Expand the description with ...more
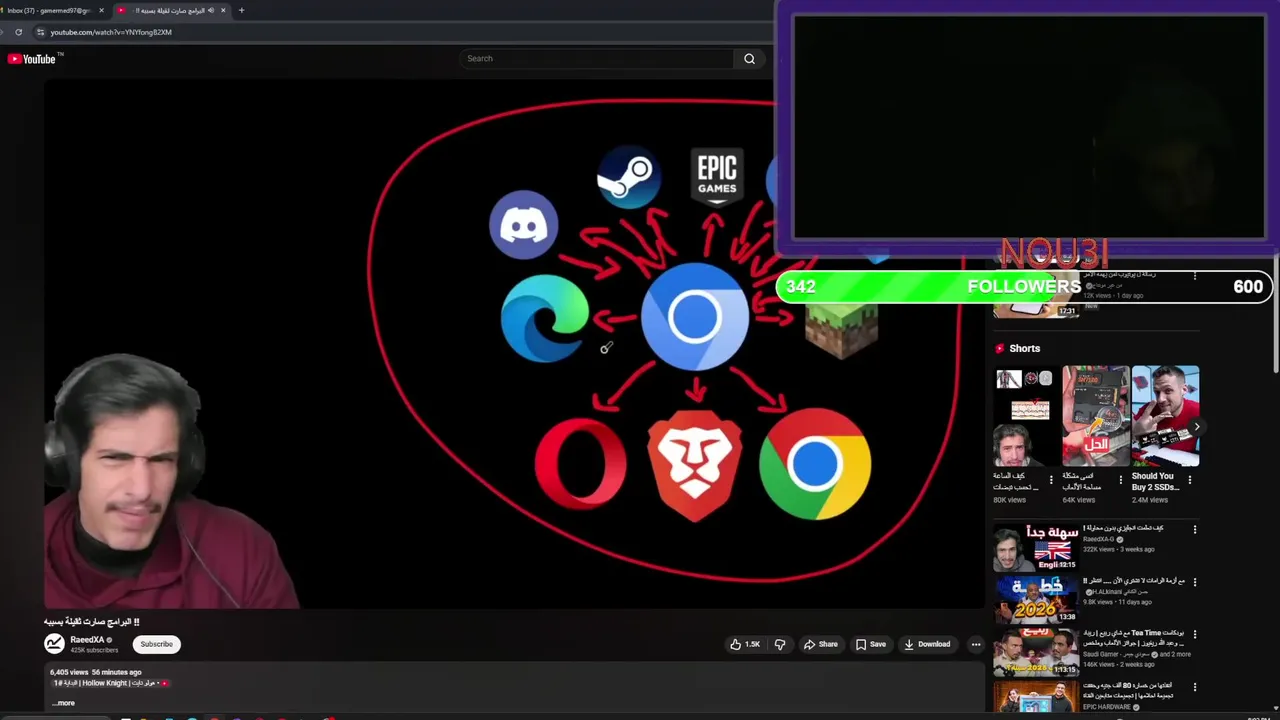This screenshot has height=720, width=1280. 63,703
